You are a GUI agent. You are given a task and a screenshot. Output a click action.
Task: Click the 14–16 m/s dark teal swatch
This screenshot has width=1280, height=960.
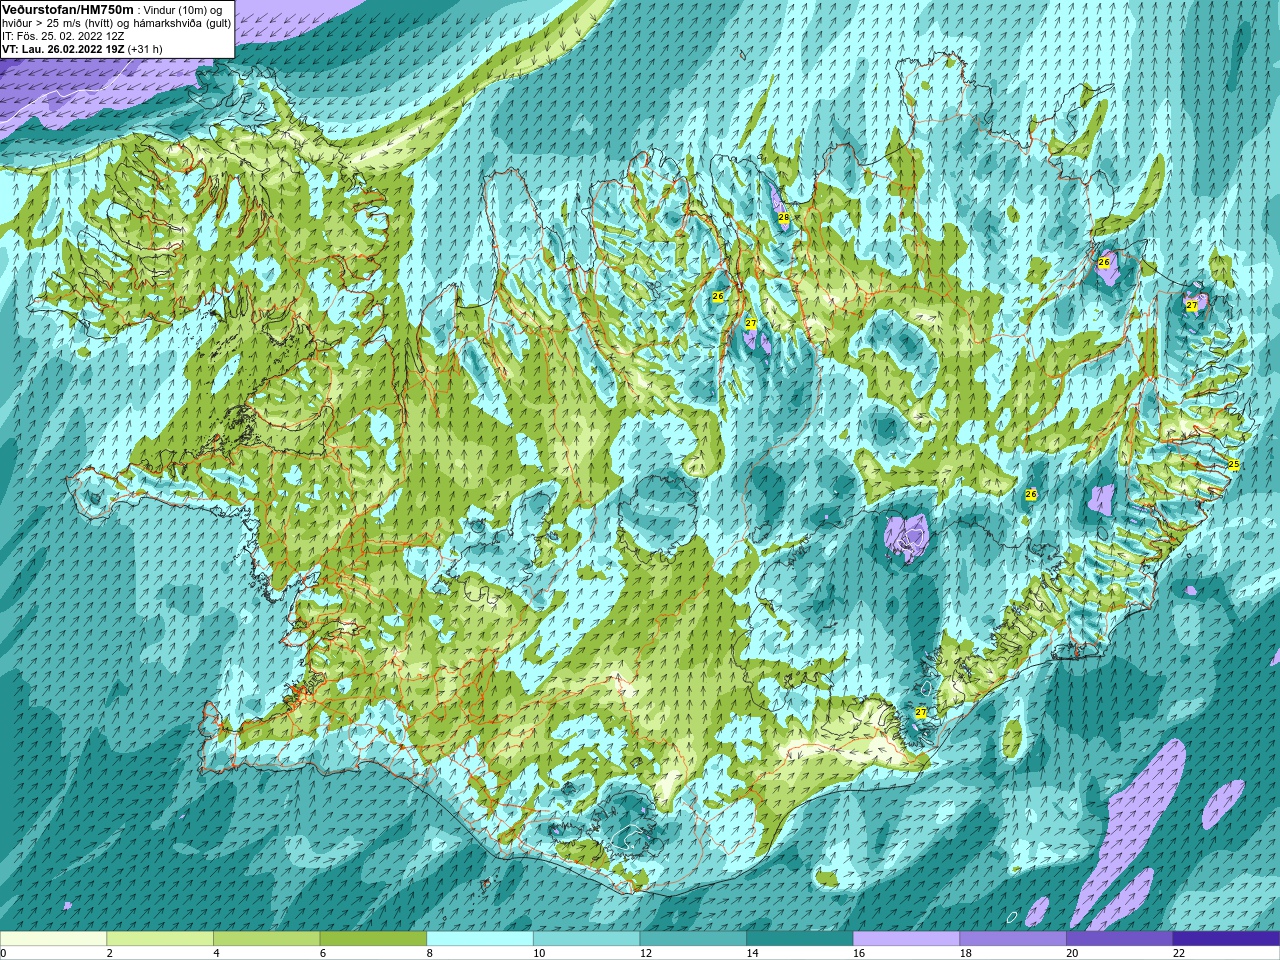800,938
